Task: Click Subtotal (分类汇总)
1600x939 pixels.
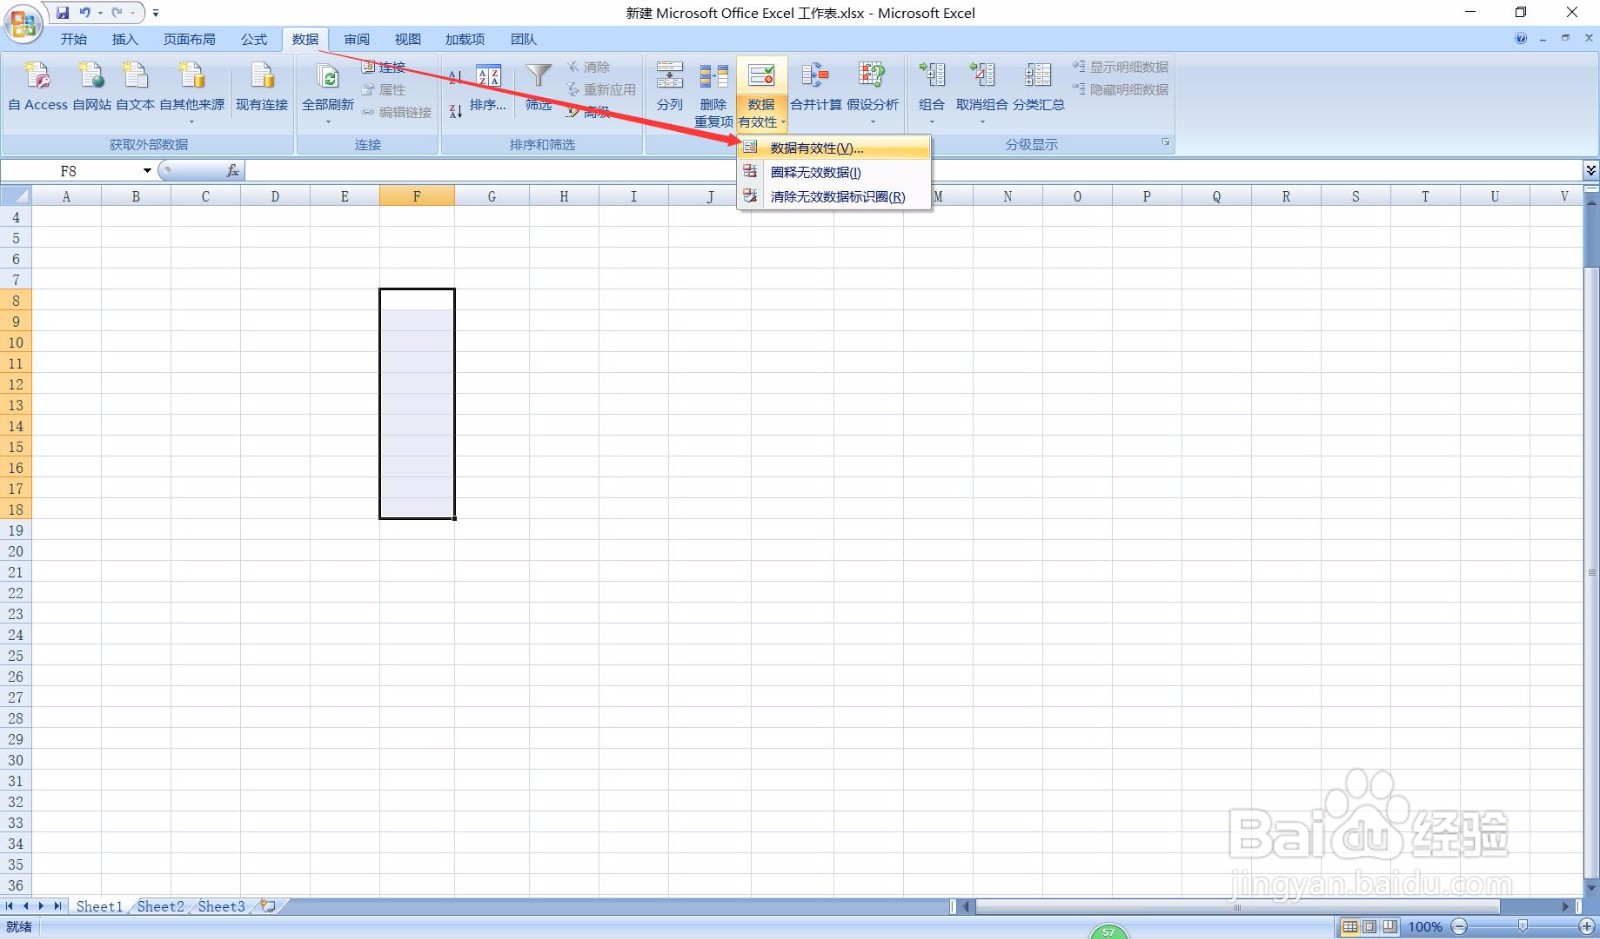Action: 1038,87
